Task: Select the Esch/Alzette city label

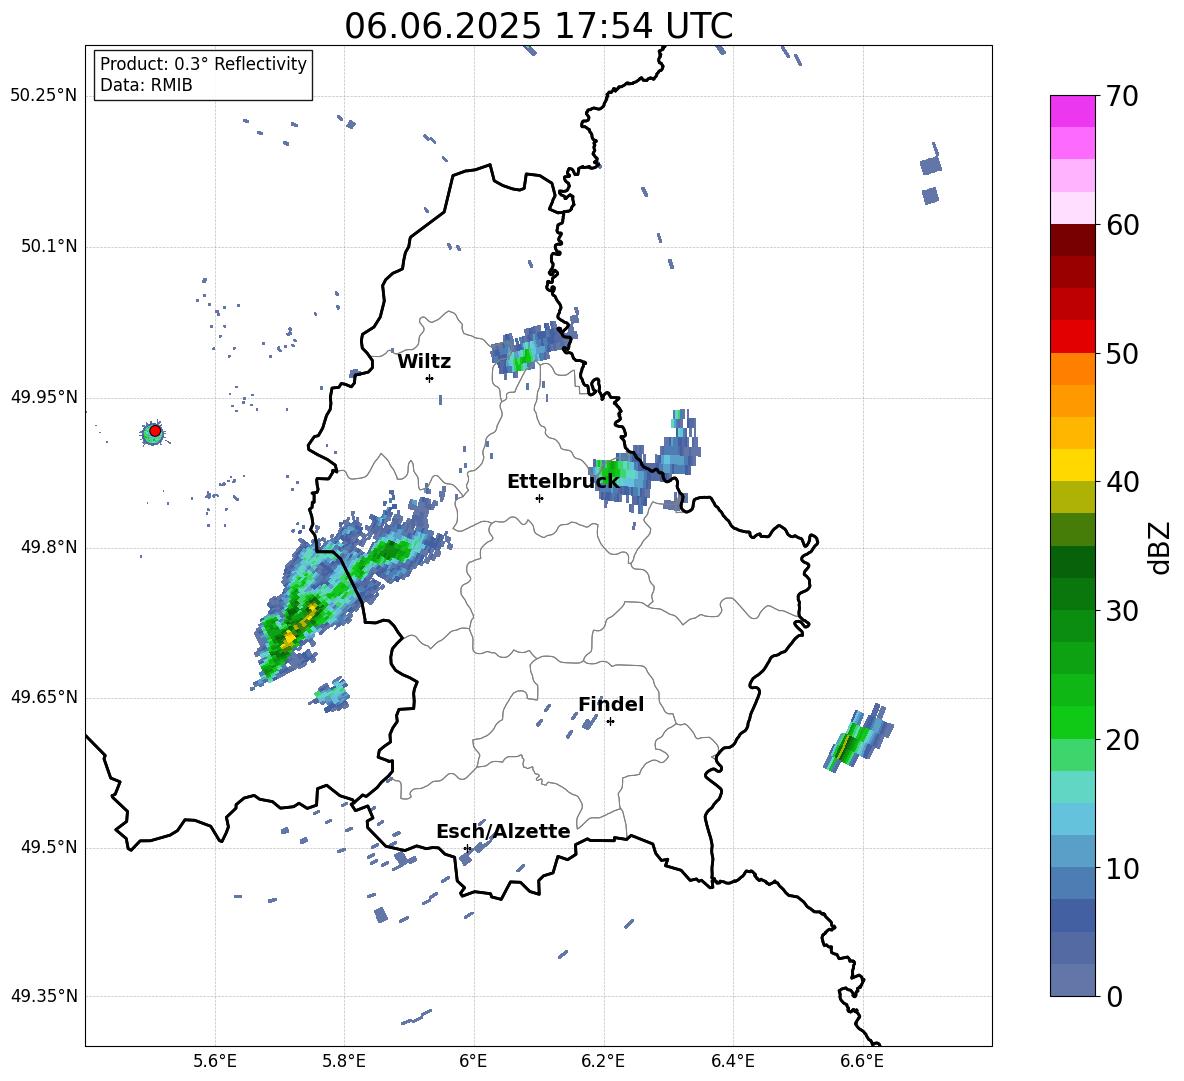Action: point(503,831)
